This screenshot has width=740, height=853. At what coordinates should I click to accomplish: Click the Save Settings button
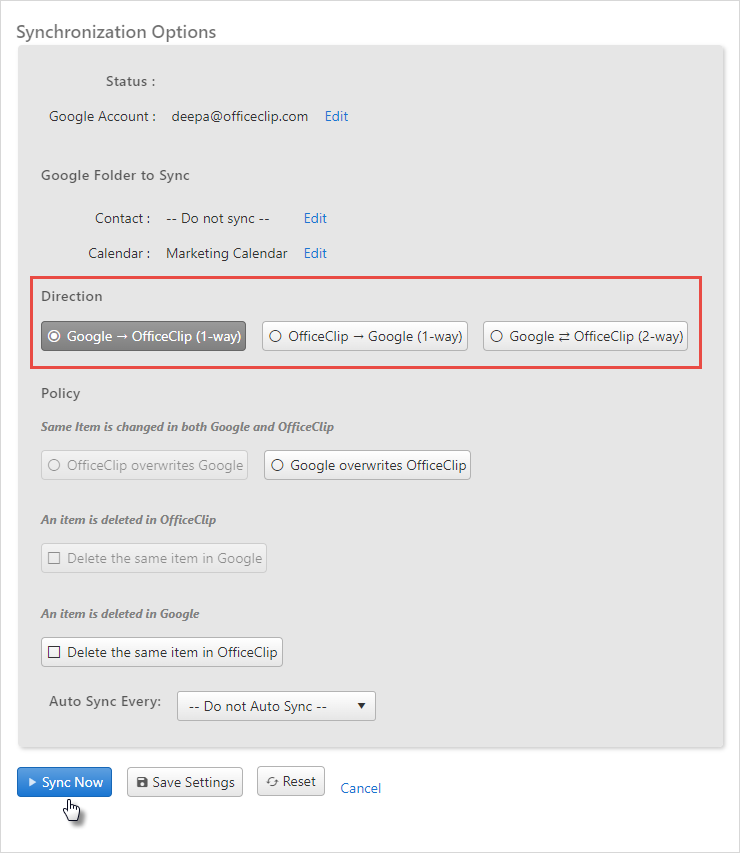pyautogui.click(x=185, y=782)
